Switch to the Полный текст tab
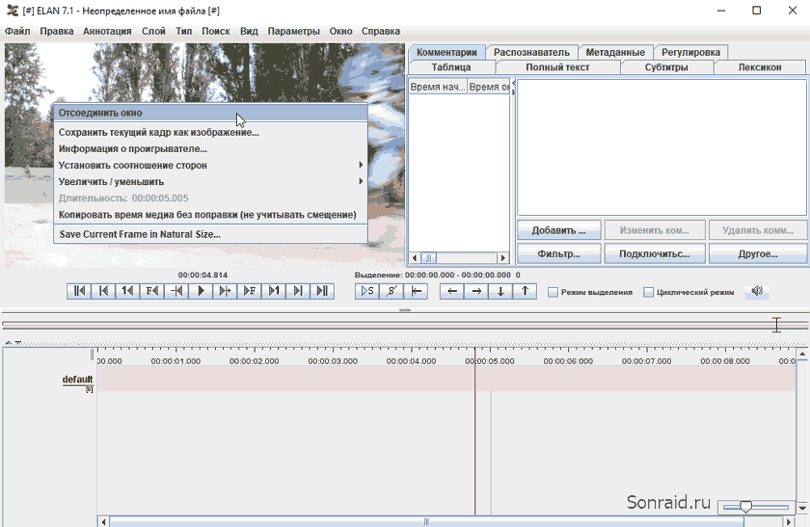The image size is (810, 527). (557, 67)
